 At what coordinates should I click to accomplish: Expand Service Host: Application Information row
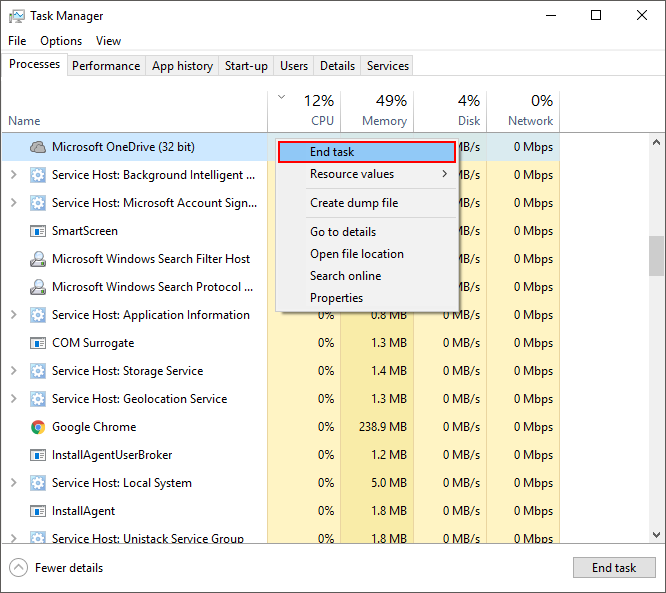[x=14, y=315]
